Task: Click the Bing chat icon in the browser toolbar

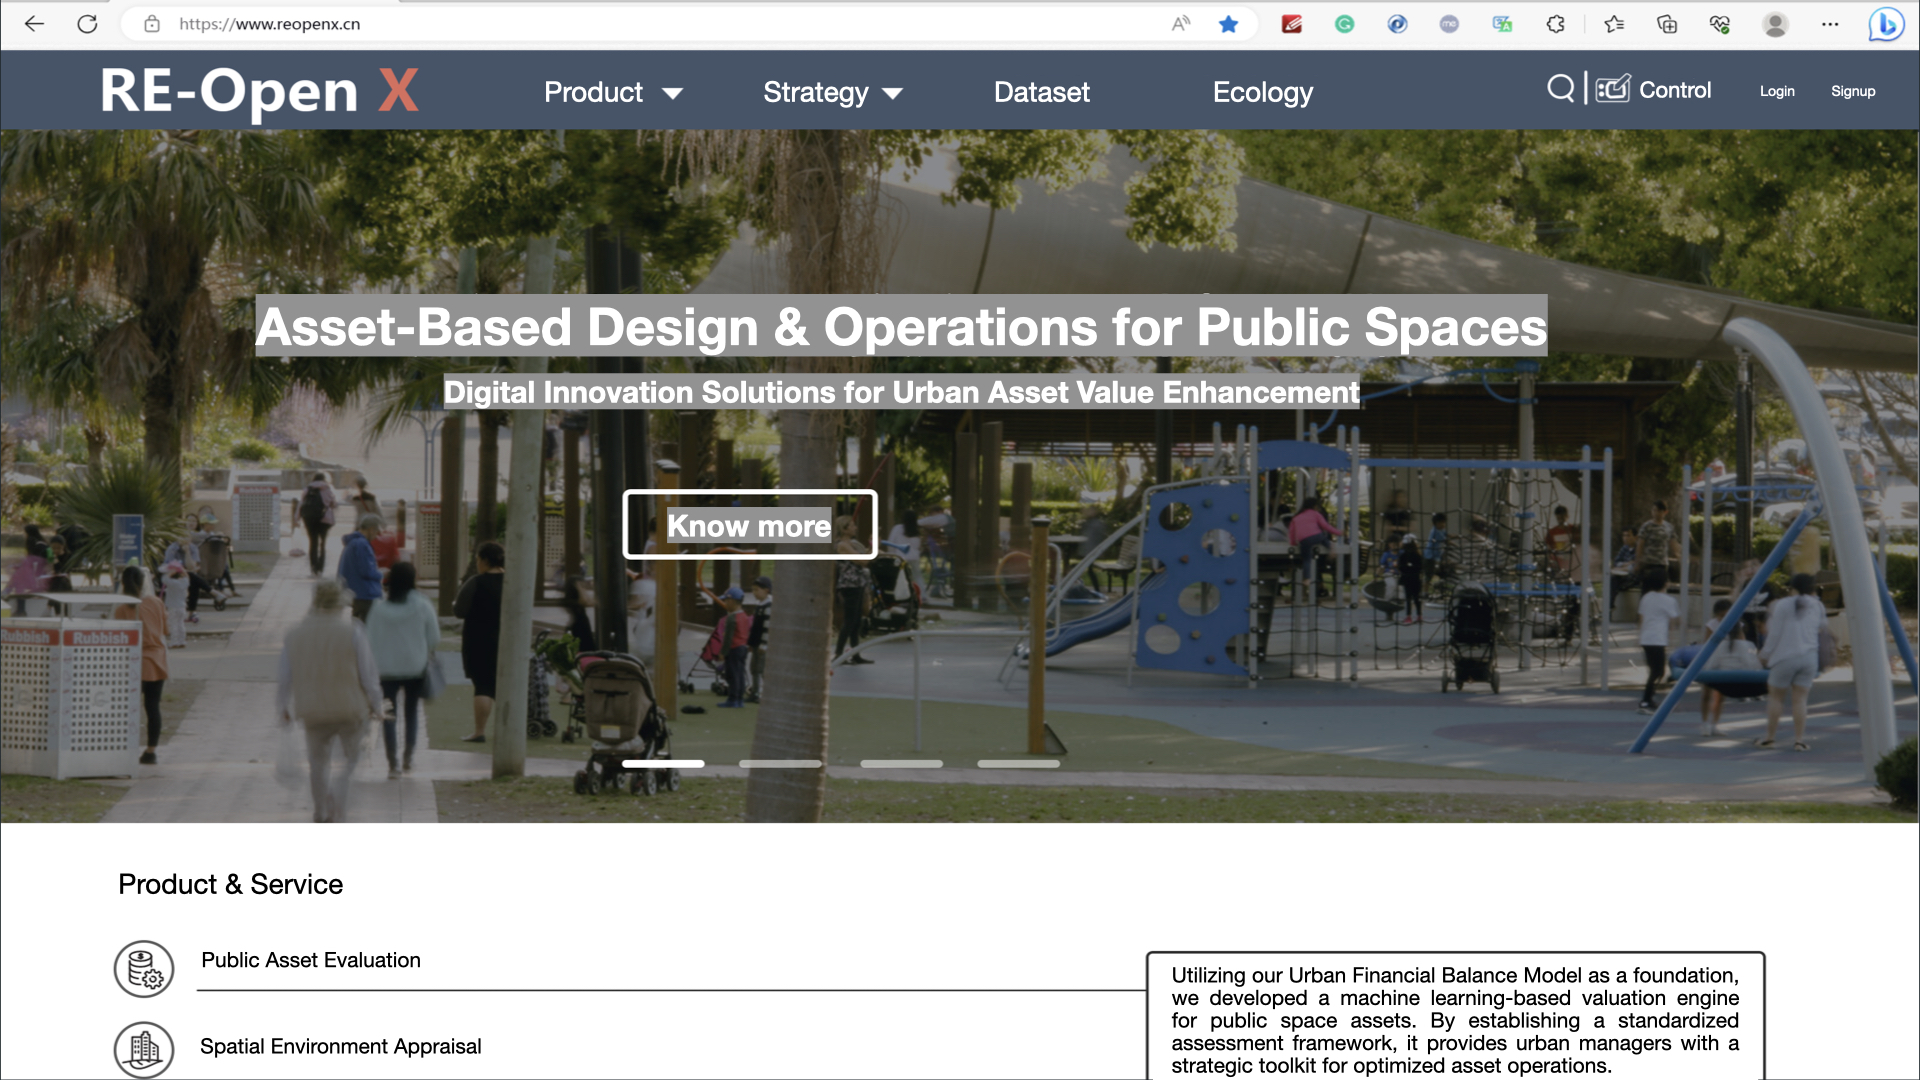Action: click(x=1886, y=24)
